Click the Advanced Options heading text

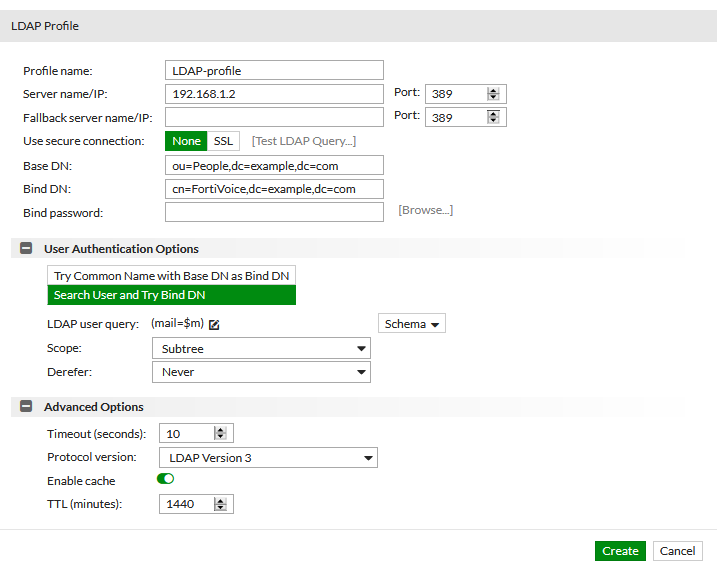pyautogui.click(x=94, y=406)
